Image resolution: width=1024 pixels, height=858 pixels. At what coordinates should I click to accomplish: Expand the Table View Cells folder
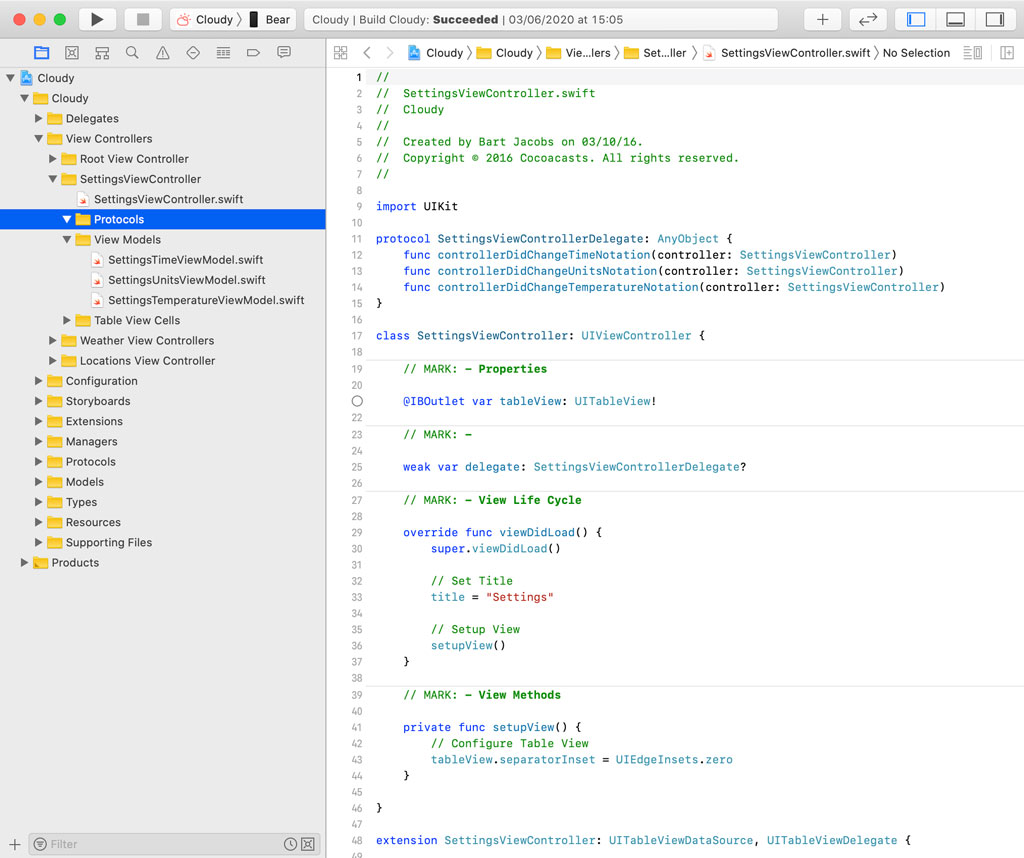coord(67,321)
